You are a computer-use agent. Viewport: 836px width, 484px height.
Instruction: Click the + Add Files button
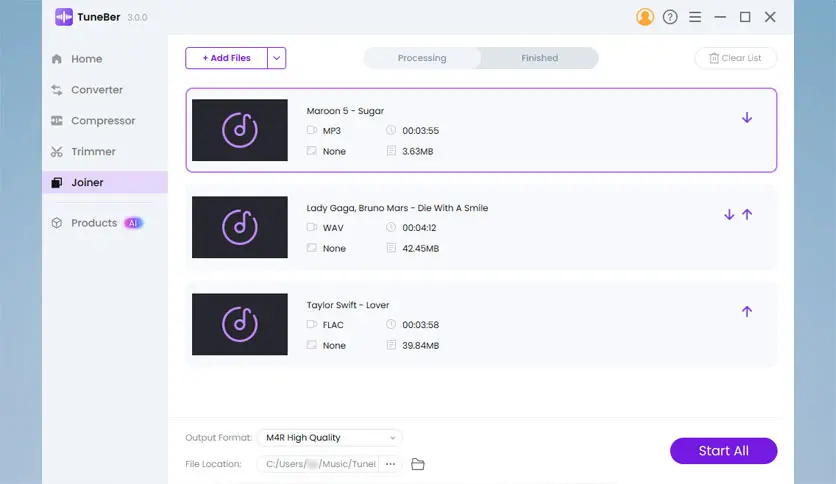[227, 58]
